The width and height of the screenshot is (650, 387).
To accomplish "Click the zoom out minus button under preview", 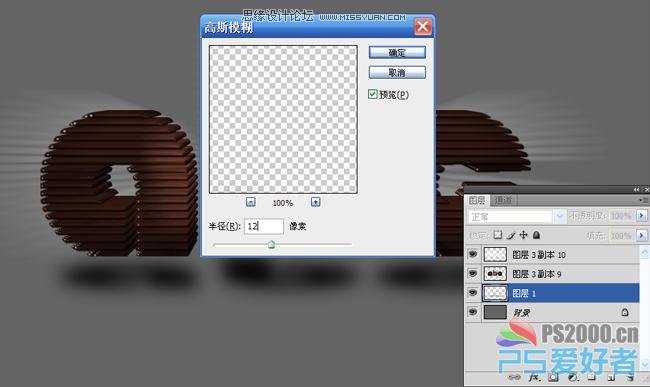I will click(250, 202).
